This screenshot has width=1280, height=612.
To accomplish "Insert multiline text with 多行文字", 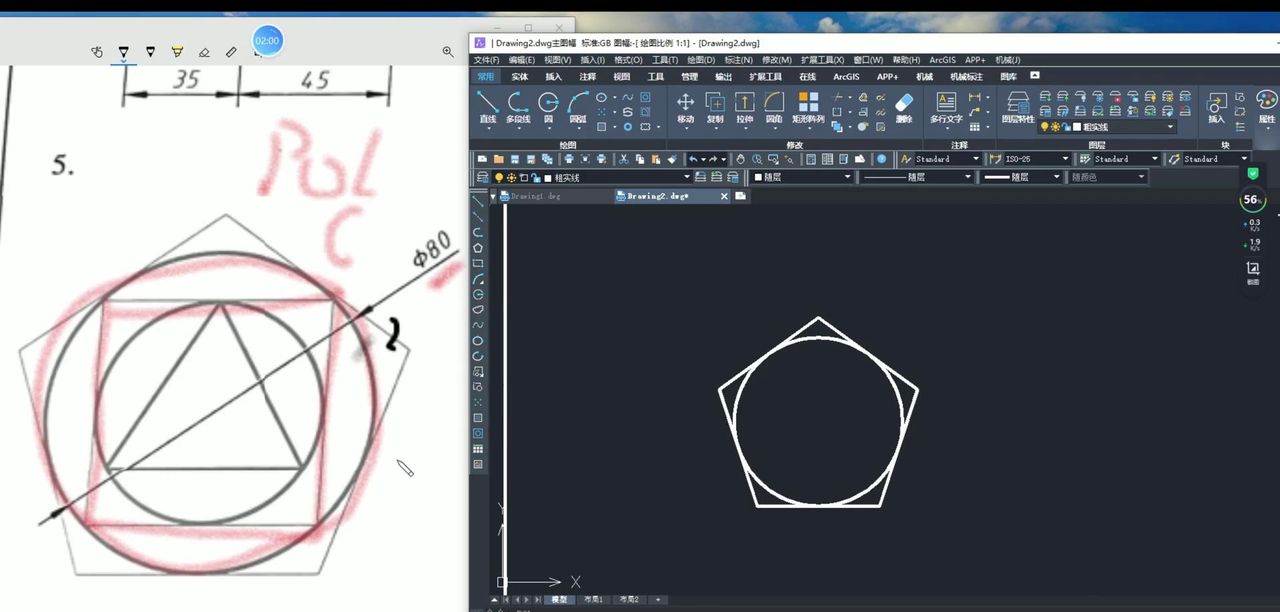I will [x=946, y=106].
